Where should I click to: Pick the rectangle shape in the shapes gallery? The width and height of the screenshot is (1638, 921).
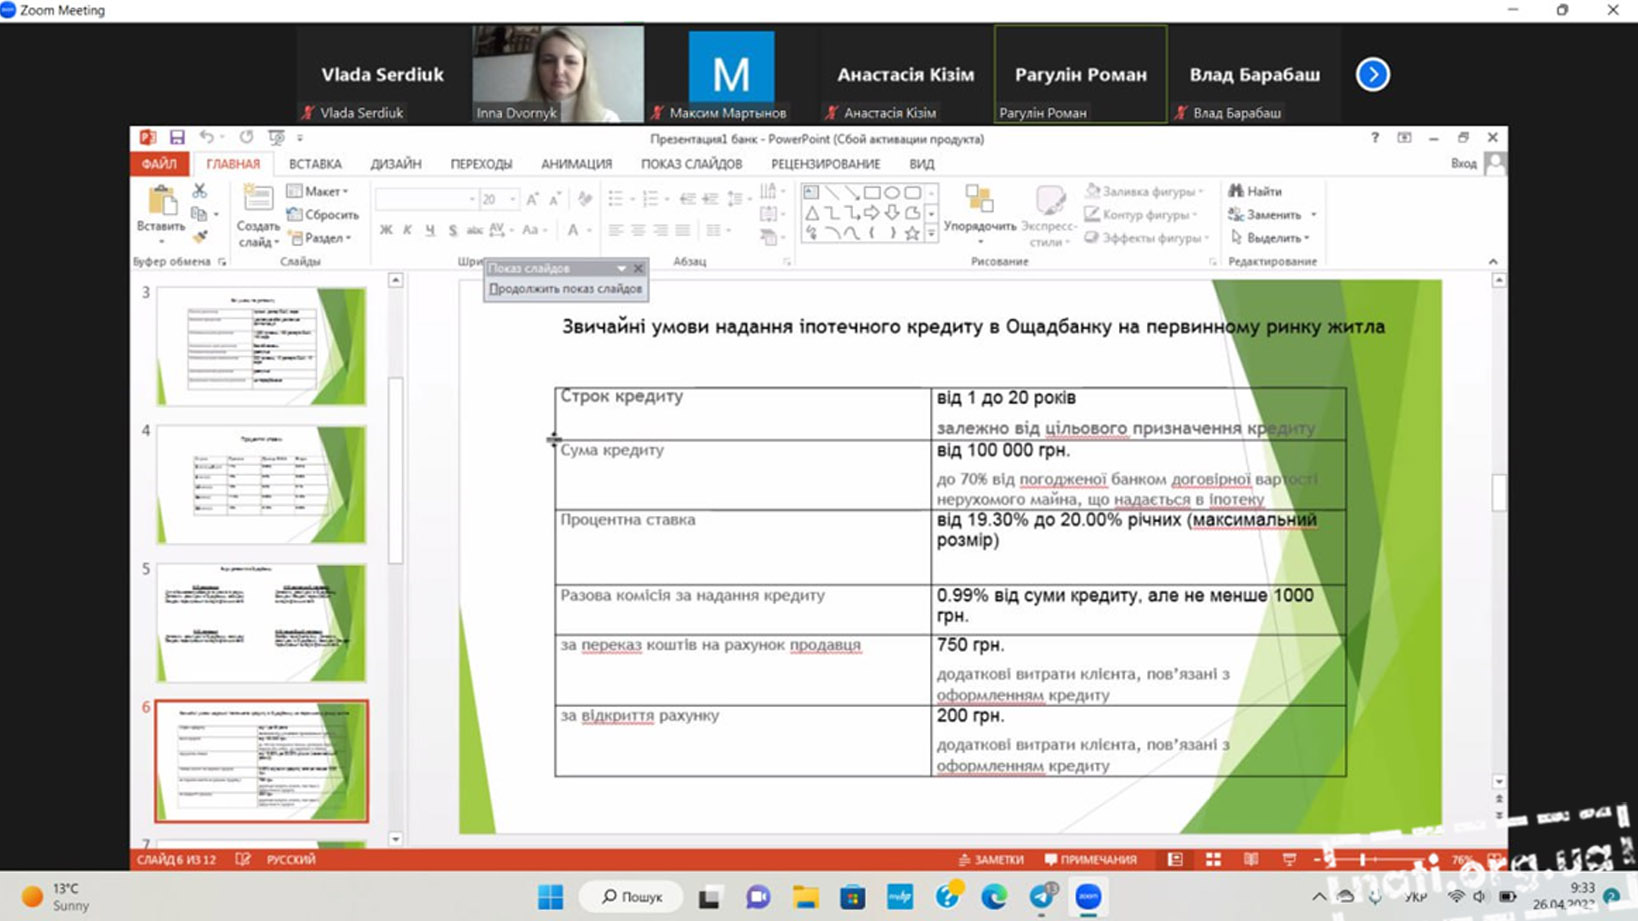872,192
